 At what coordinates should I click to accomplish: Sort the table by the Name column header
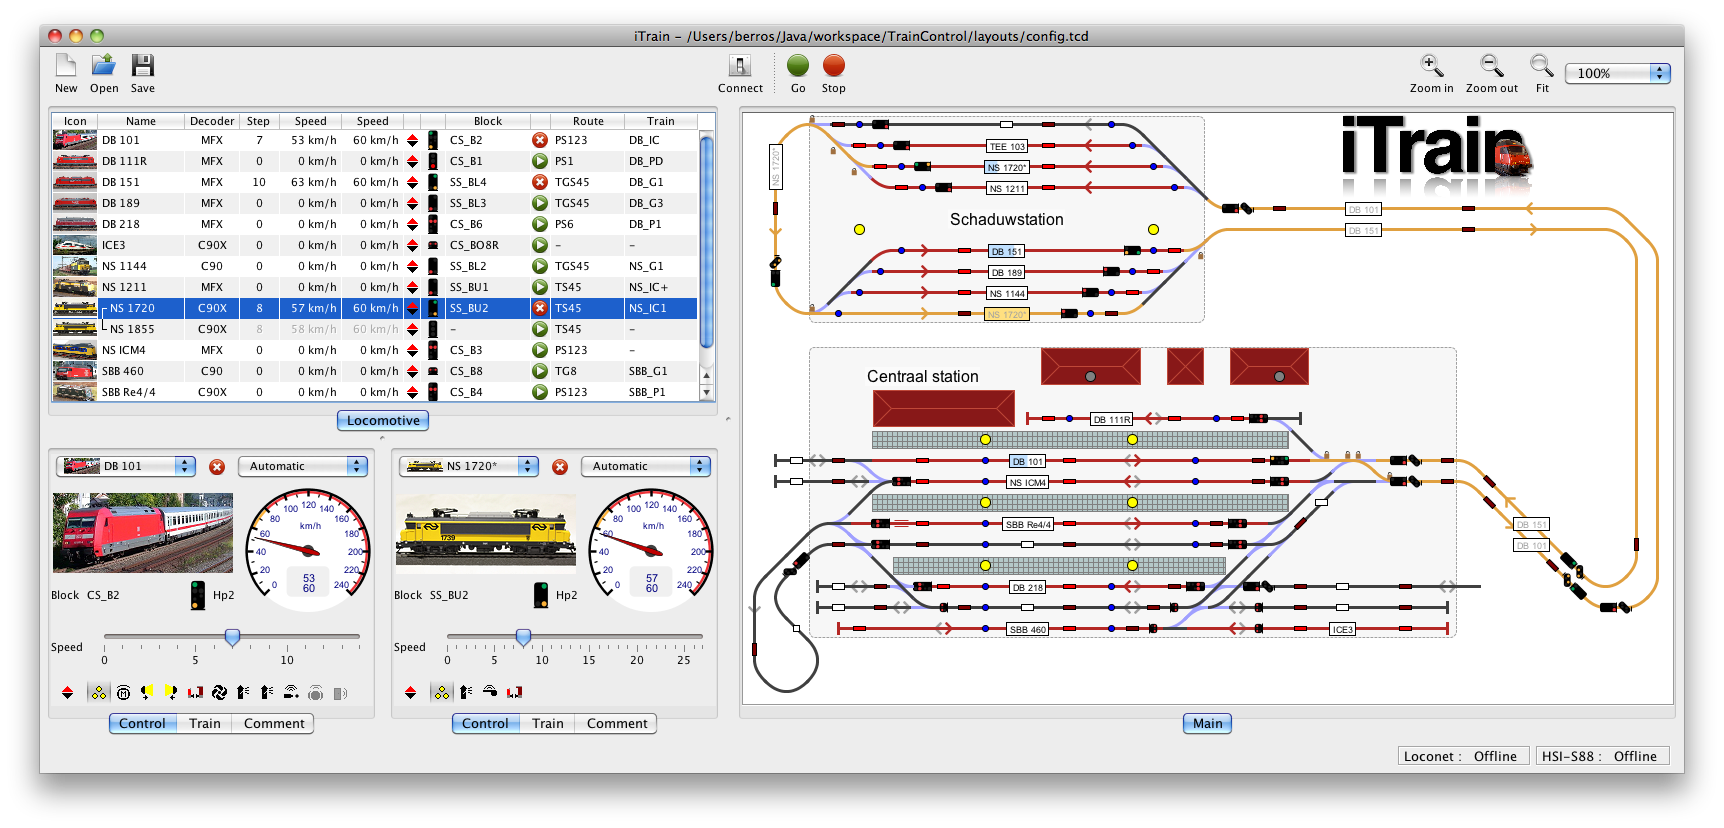141,121
